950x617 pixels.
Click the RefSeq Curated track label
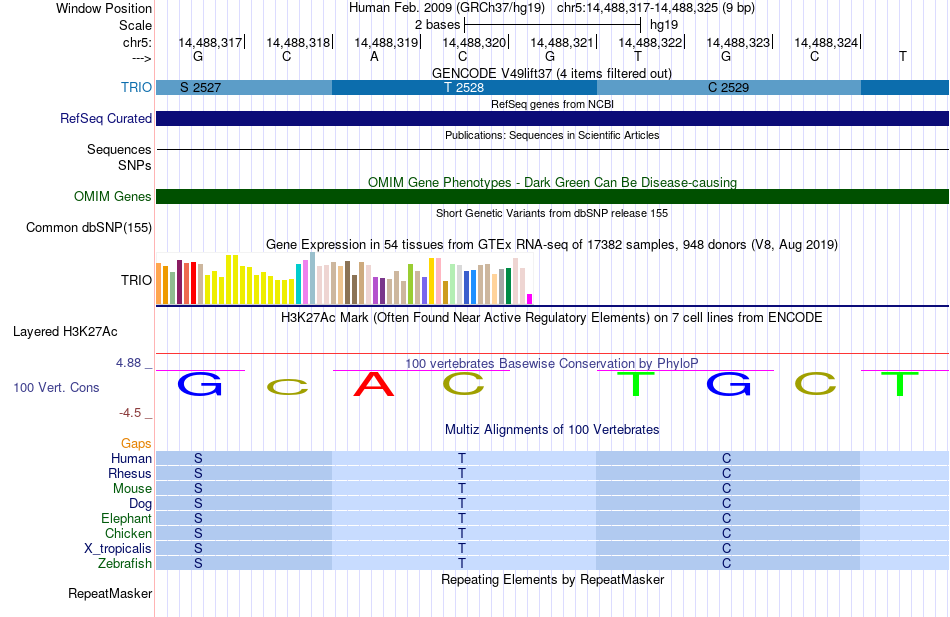coord(105,118)
